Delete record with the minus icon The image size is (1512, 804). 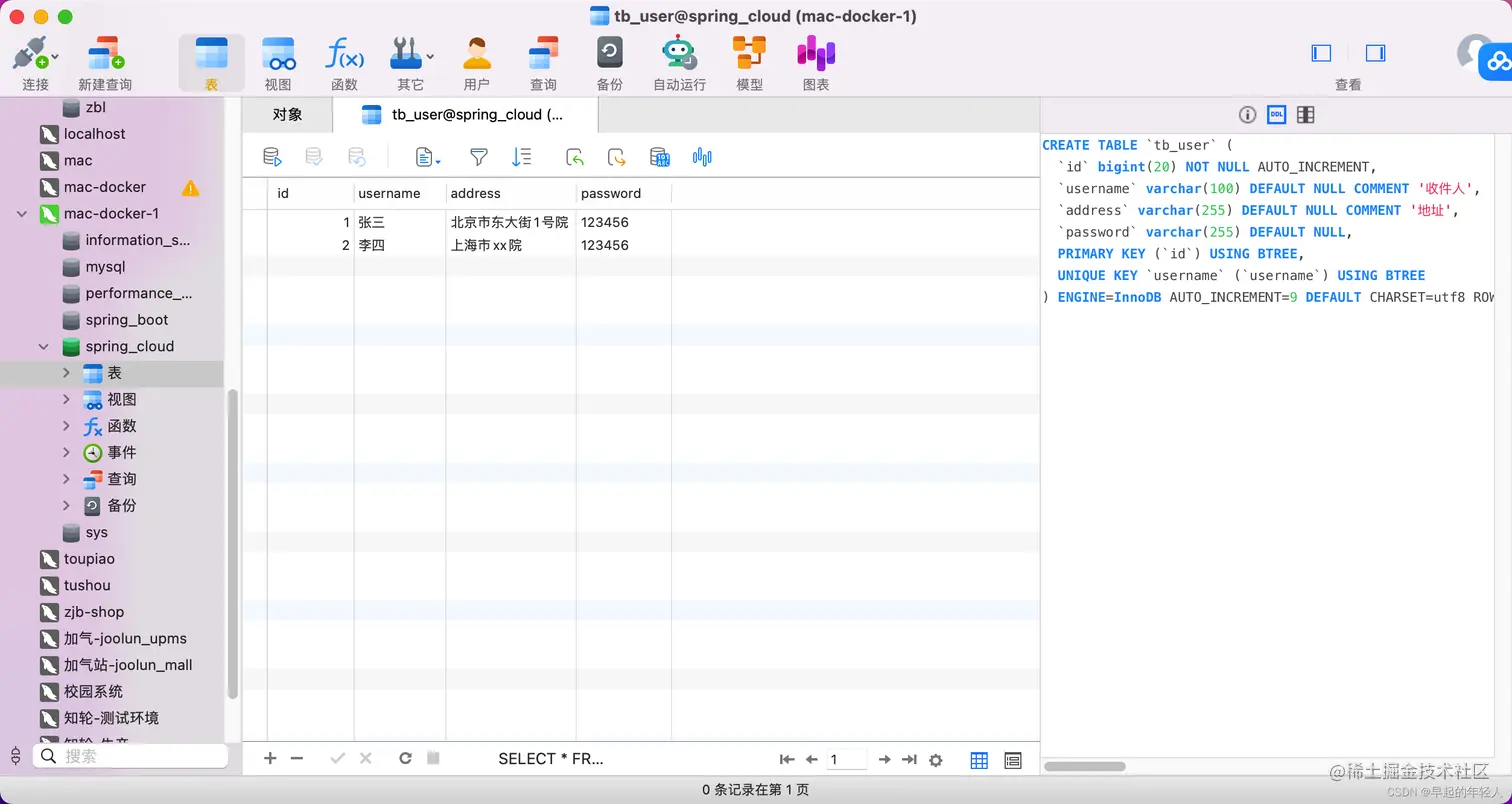point(297,759)
